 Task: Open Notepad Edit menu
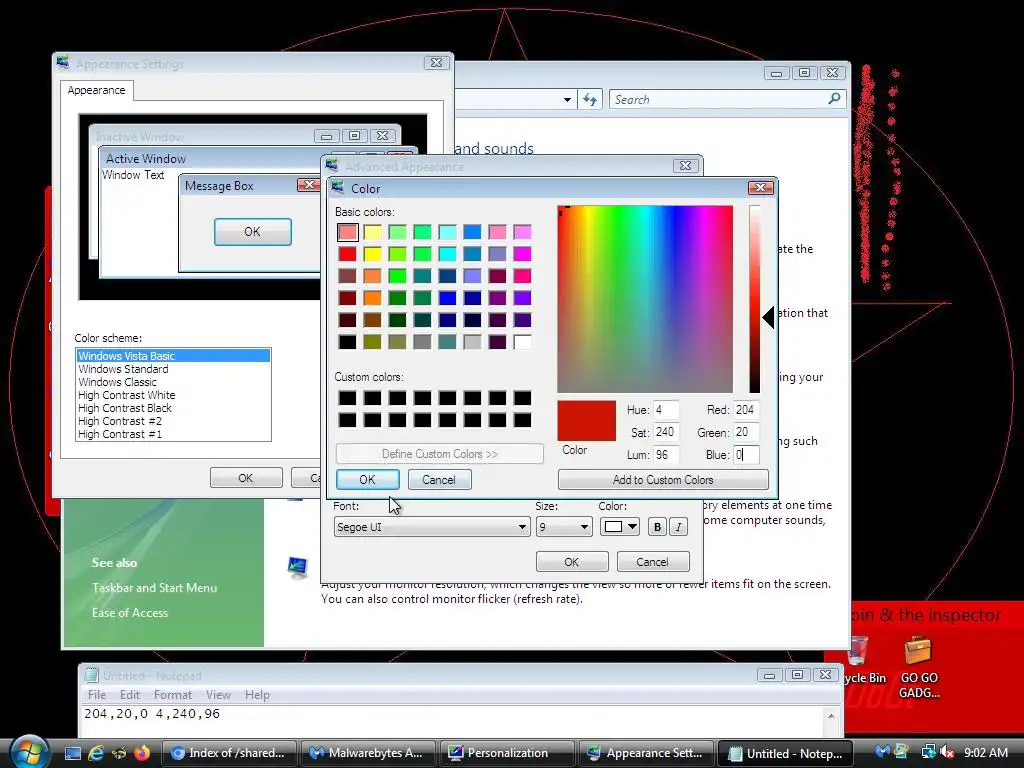(x=130, y=695)
